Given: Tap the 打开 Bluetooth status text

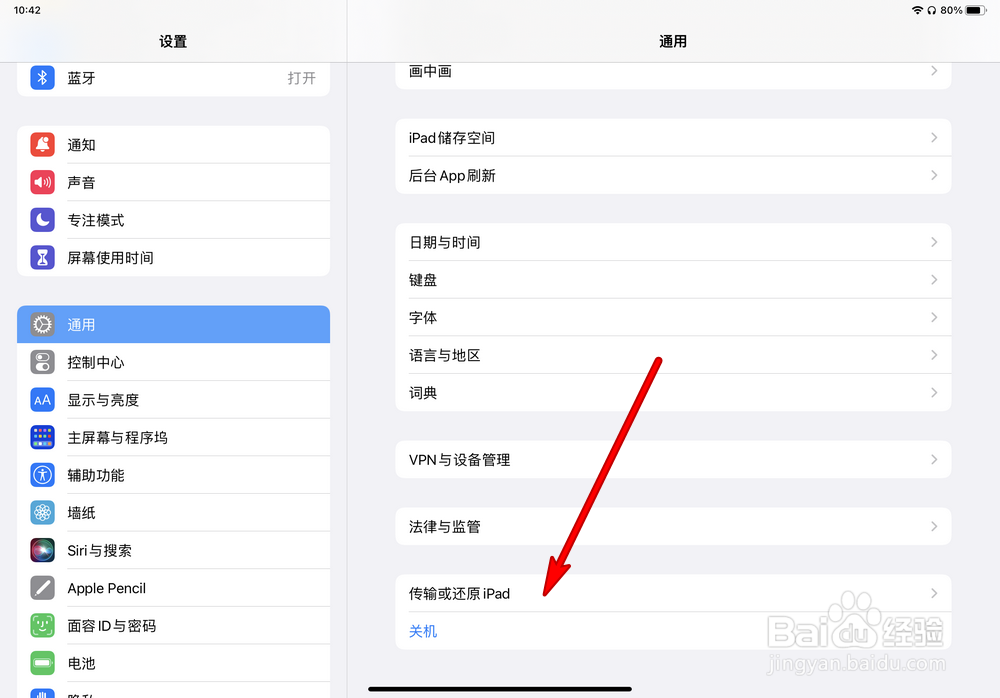Looking at the screenshot, I should 301,78.
